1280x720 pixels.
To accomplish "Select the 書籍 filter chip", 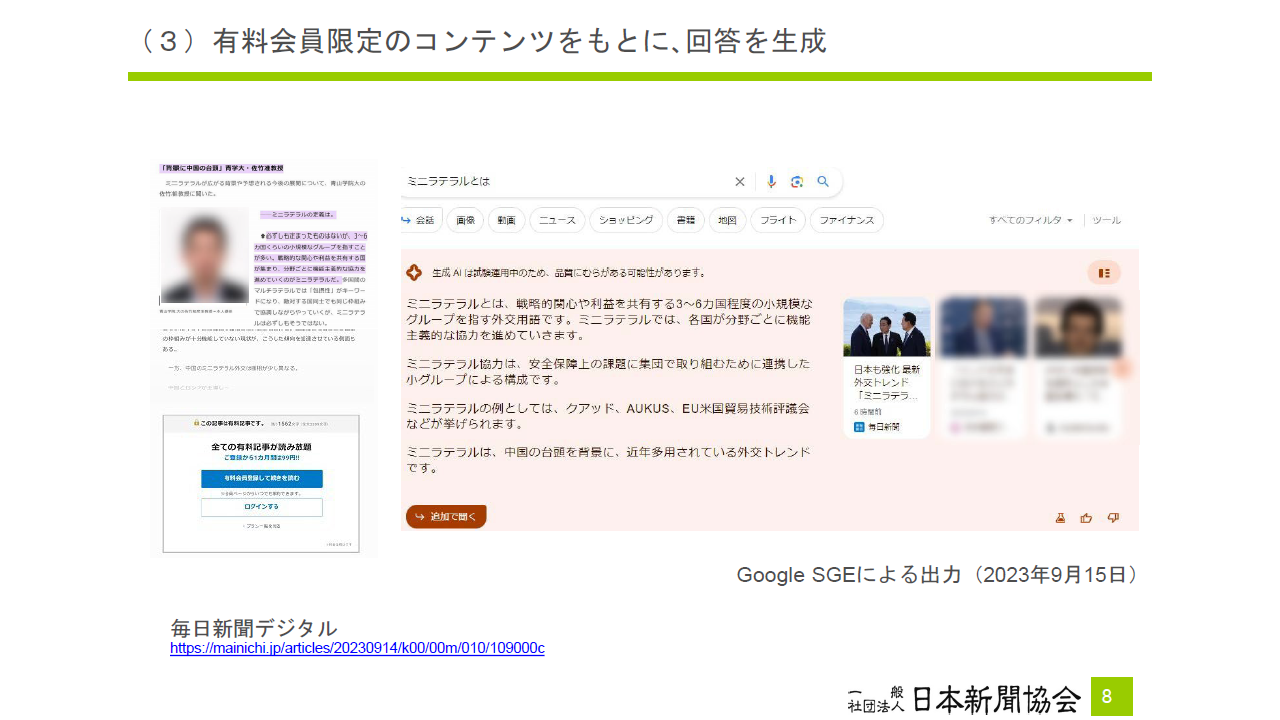I will (686, 220).
